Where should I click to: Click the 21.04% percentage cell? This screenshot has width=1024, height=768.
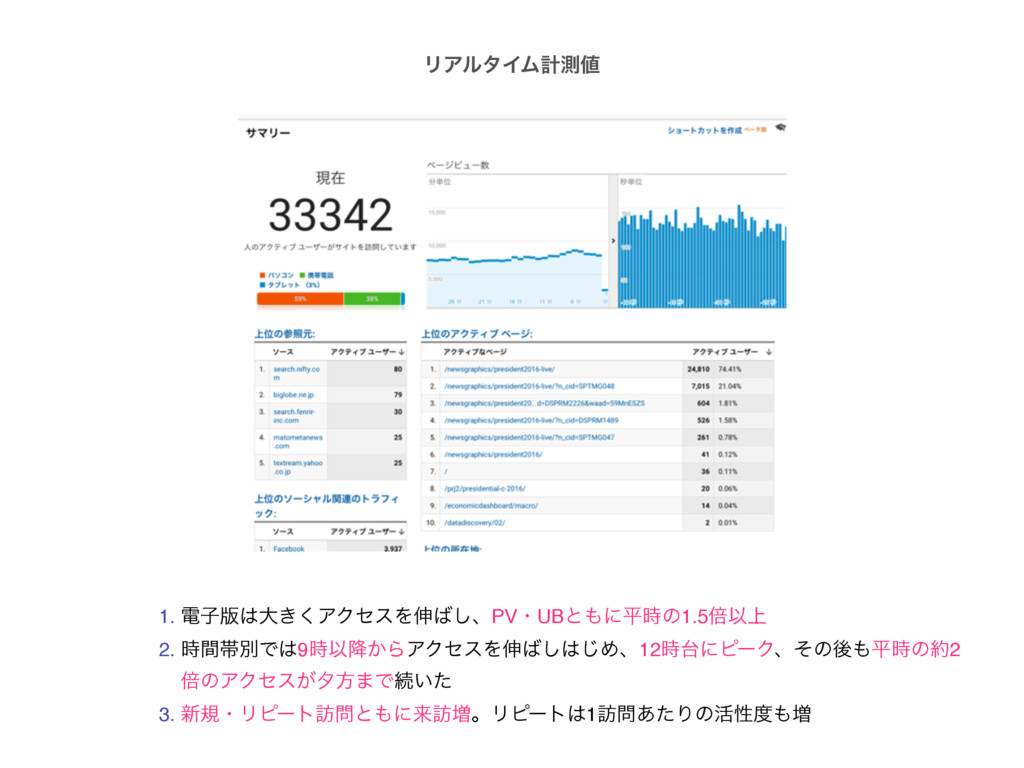(x=729, y=386)
